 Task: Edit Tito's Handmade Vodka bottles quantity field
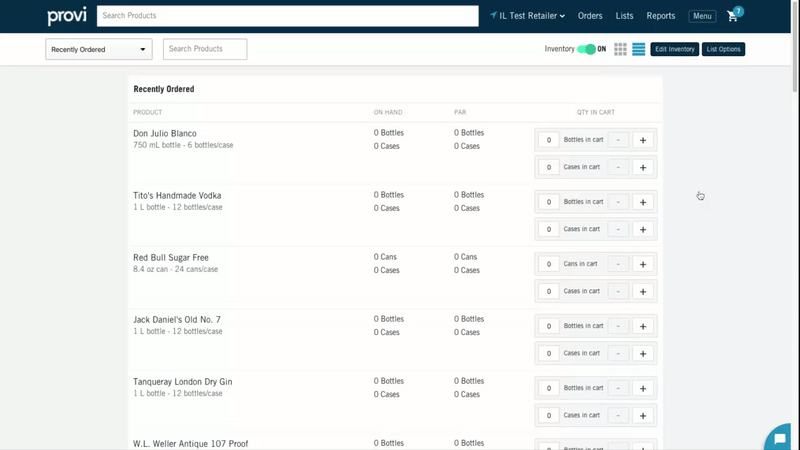(548, 202)
